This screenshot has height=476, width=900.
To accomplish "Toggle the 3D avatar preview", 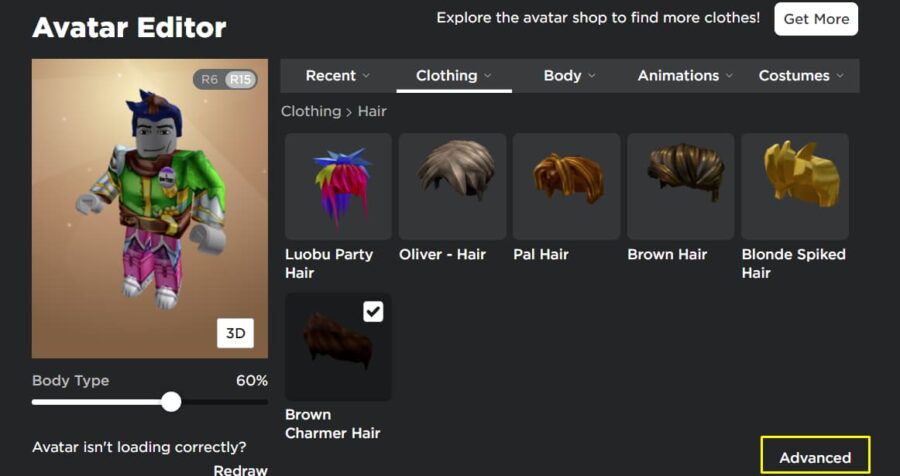I will click(x=235, y=333).
